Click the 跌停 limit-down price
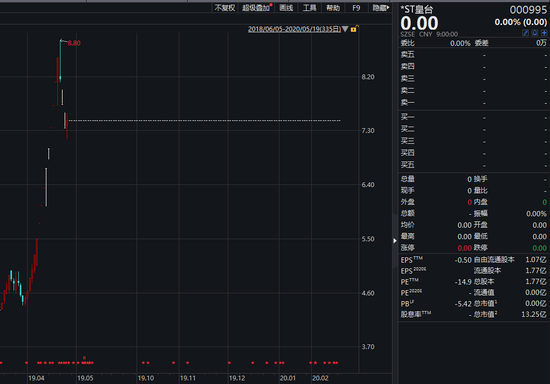 click(539, 248)
